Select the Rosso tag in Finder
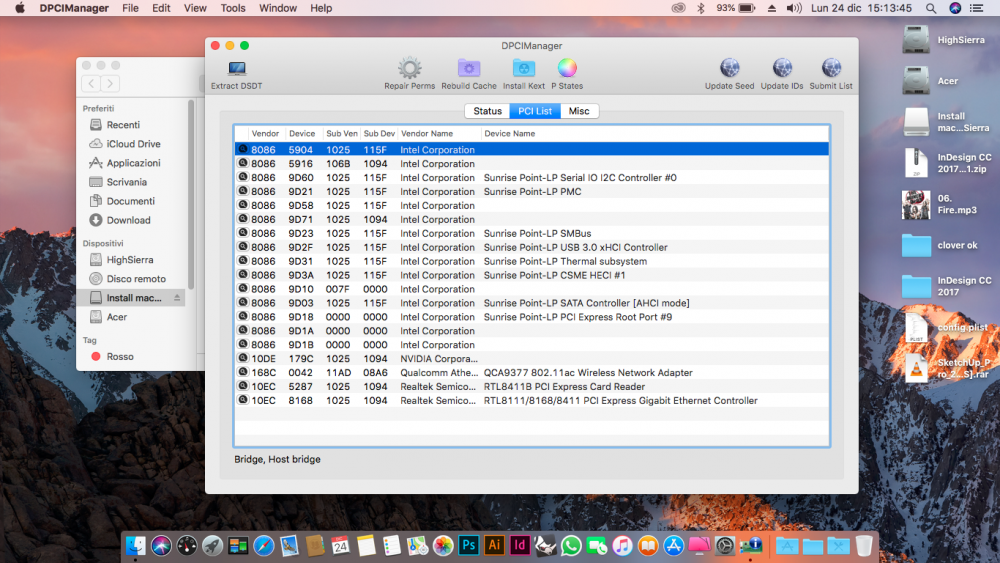 (133, 356)
